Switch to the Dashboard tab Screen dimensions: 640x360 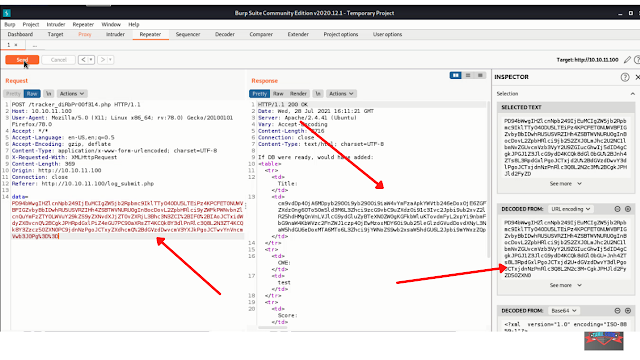(x=20, y=34)
